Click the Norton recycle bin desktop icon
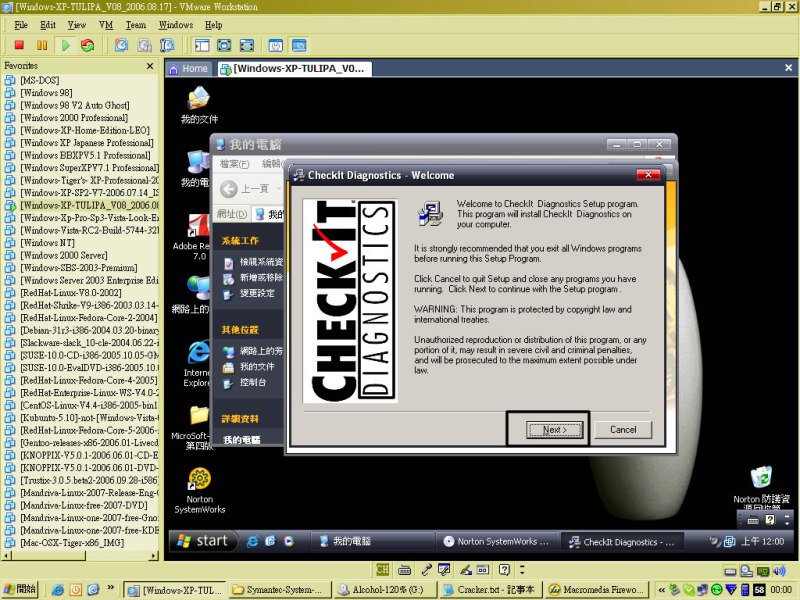This screenshot has width=800, height=600. pos(761,488)
